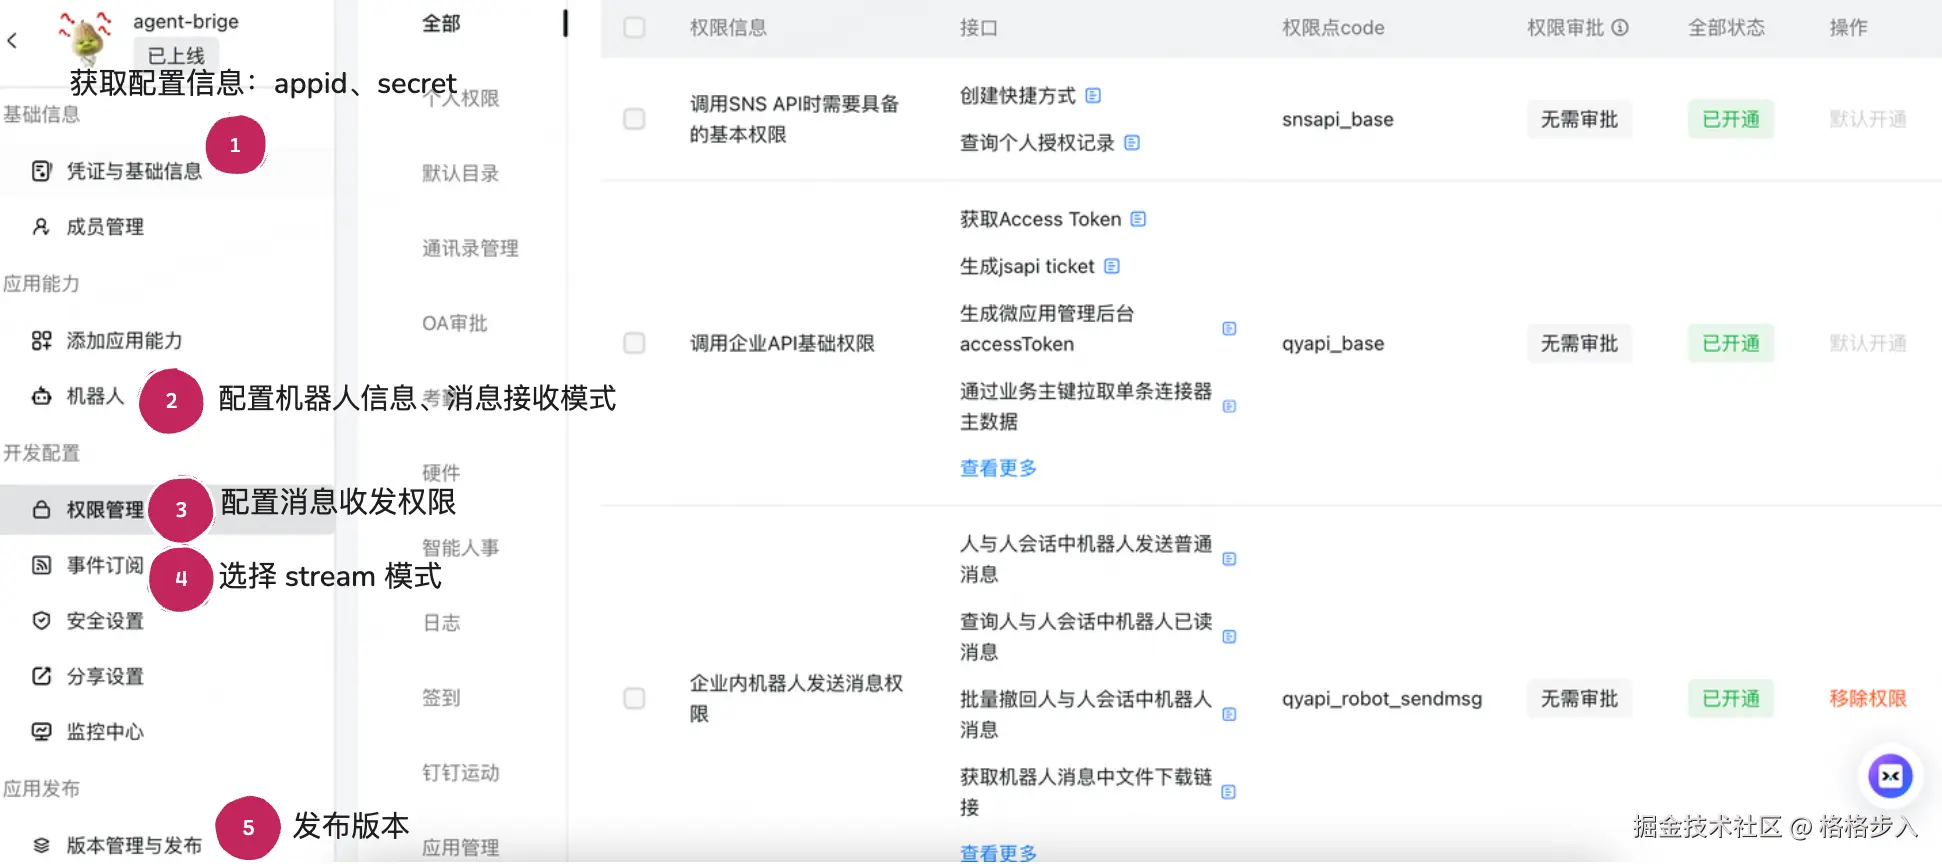Screen dimensions: 1942x864
Task: Select the checkbox for 调用企业API基础权限 row
Action: coord(634,343)
